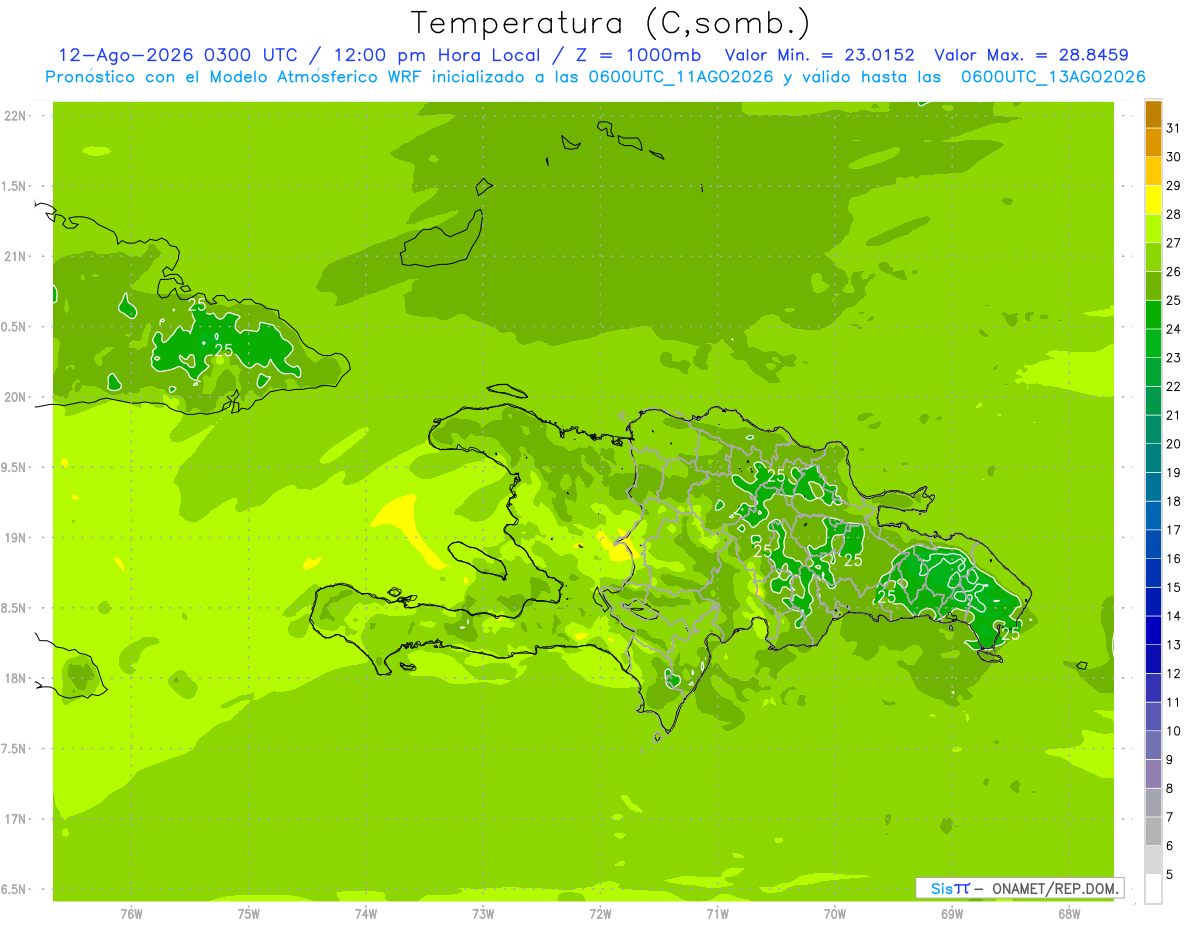This screenshot has width=1200, height=927.
Task: Click the legend value label 31
Action: 1174,128
